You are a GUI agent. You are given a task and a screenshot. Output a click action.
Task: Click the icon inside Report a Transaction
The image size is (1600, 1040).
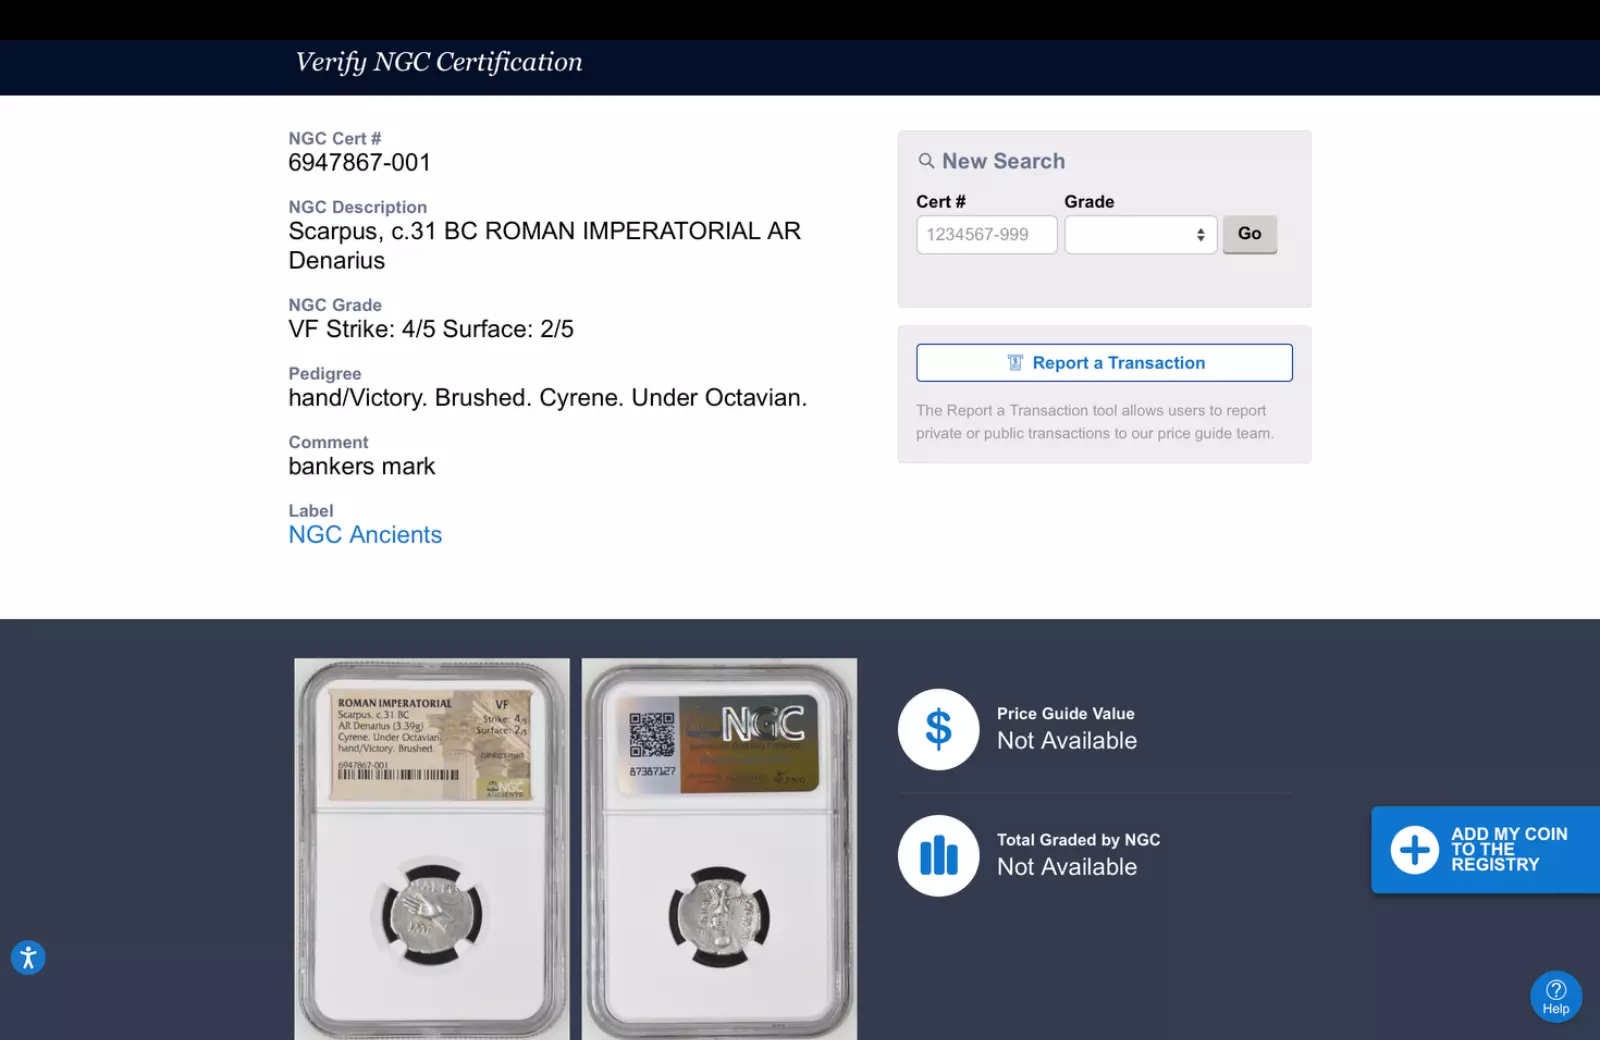click(1015, 363)
